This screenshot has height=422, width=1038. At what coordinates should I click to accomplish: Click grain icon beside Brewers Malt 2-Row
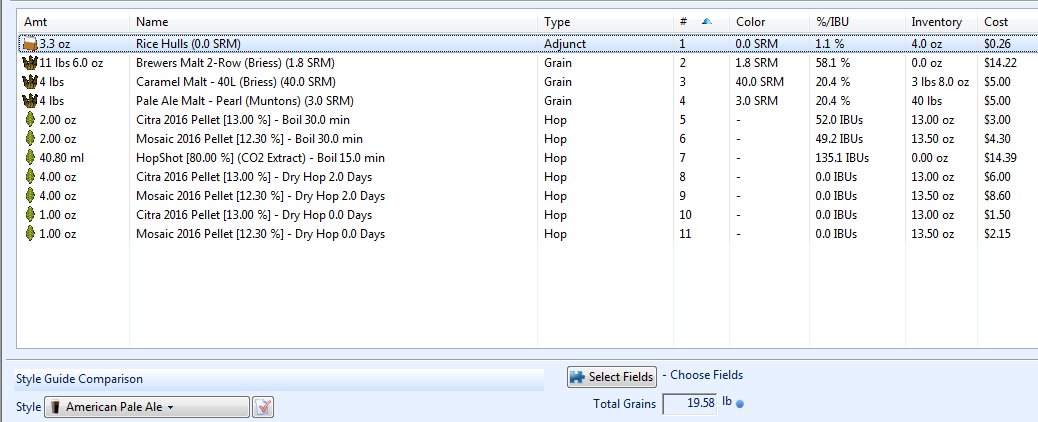click(30, 64)
